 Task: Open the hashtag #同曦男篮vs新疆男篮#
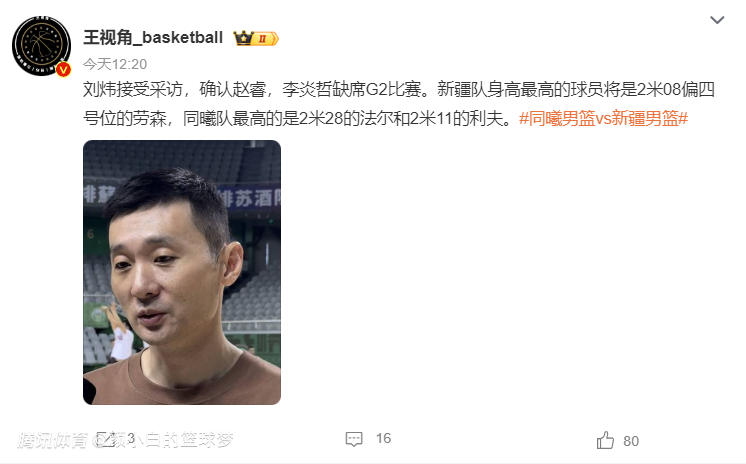click(603, 118)
